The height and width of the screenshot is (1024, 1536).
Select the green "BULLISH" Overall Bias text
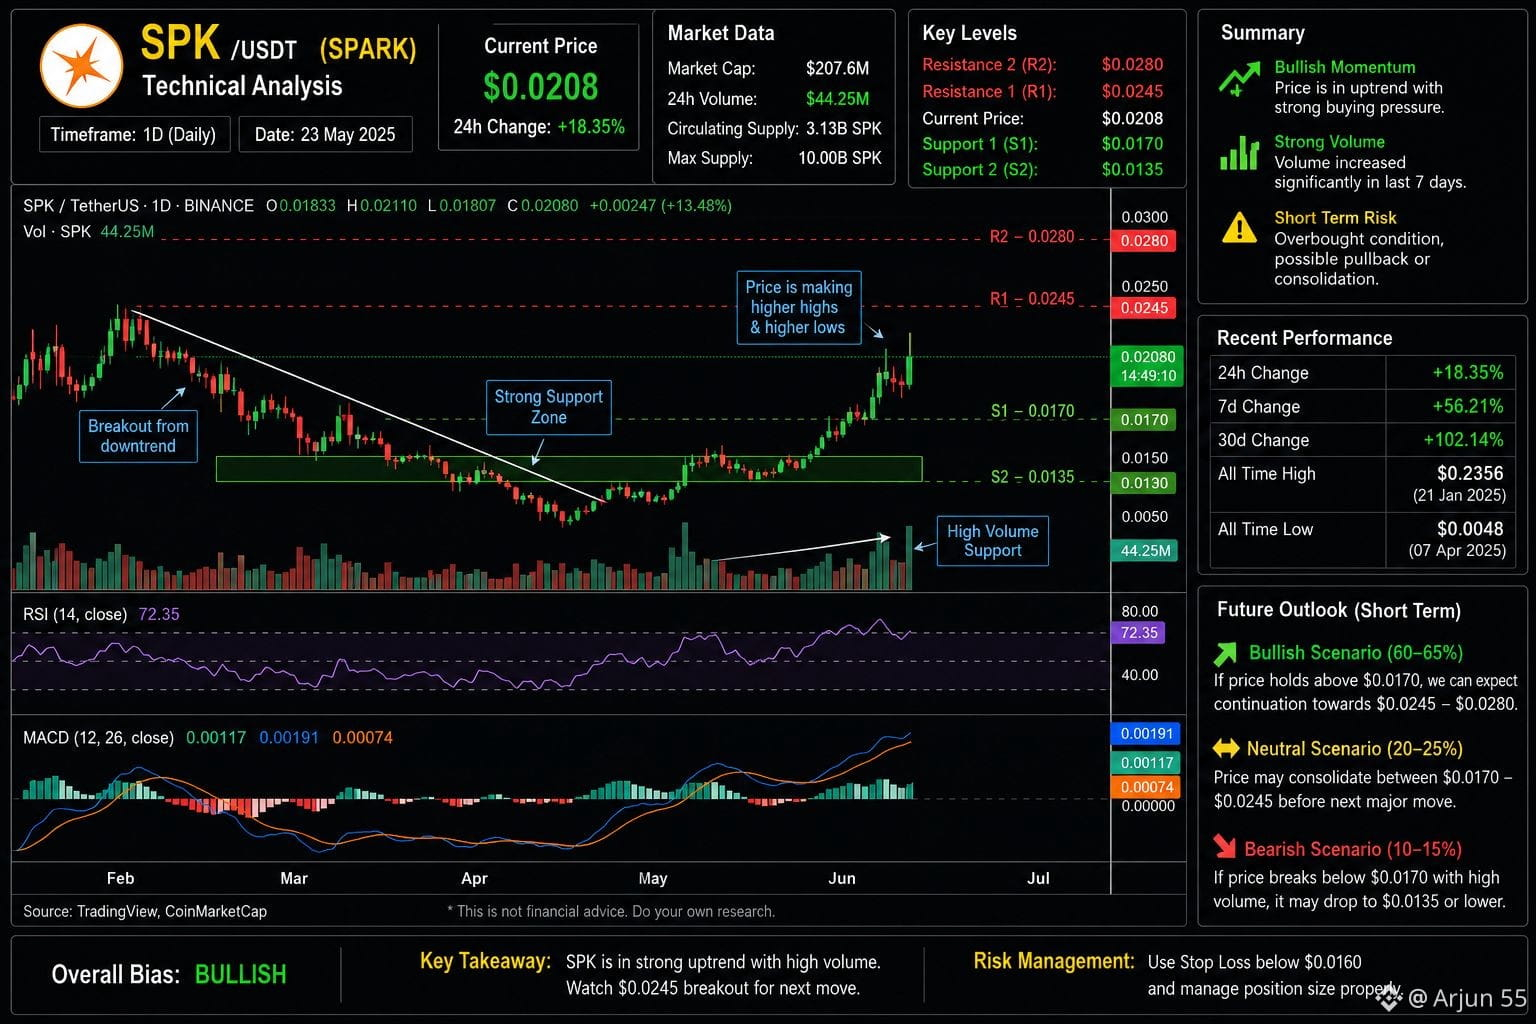pos(240,975)
